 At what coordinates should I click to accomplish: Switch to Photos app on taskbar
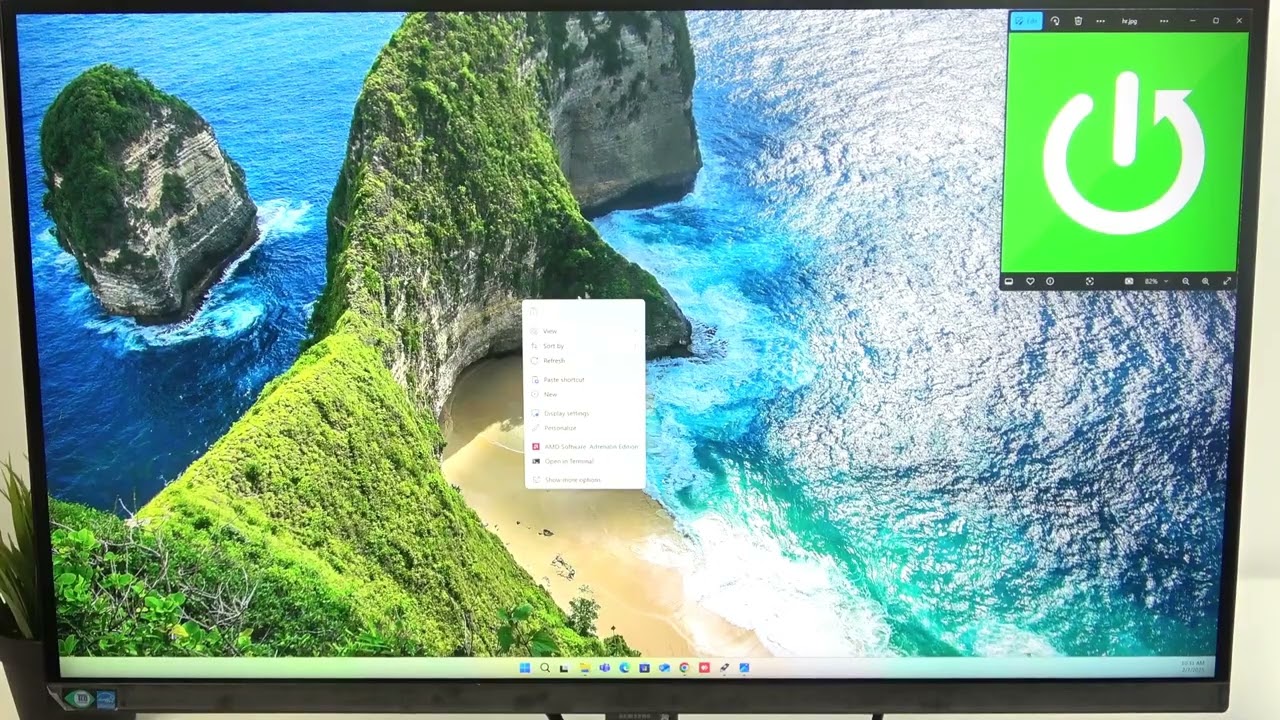click(x=744, y=668)
